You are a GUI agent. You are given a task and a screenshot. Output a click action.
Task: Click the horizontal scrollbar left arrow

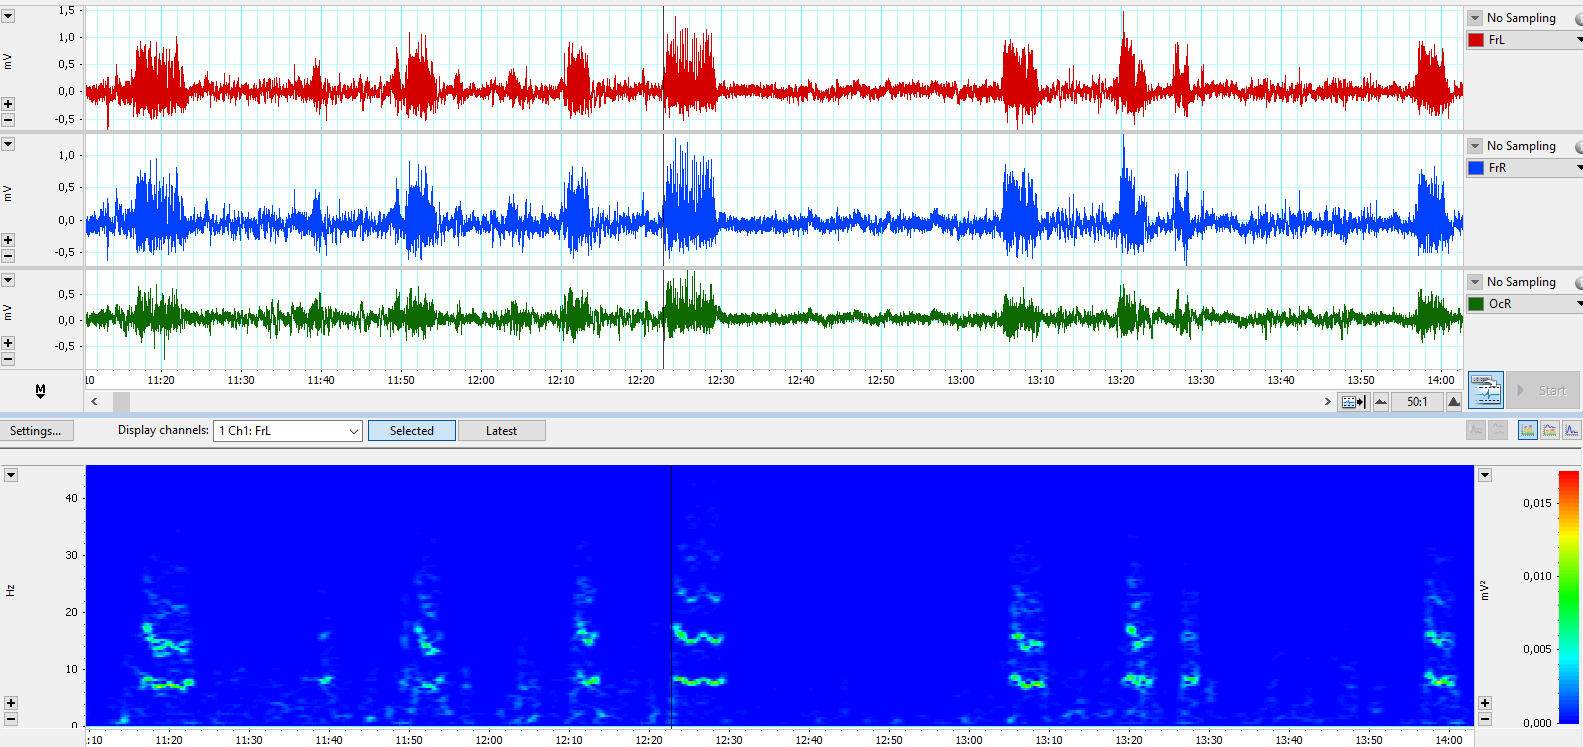pyautogui.click(x=95, y=402)
